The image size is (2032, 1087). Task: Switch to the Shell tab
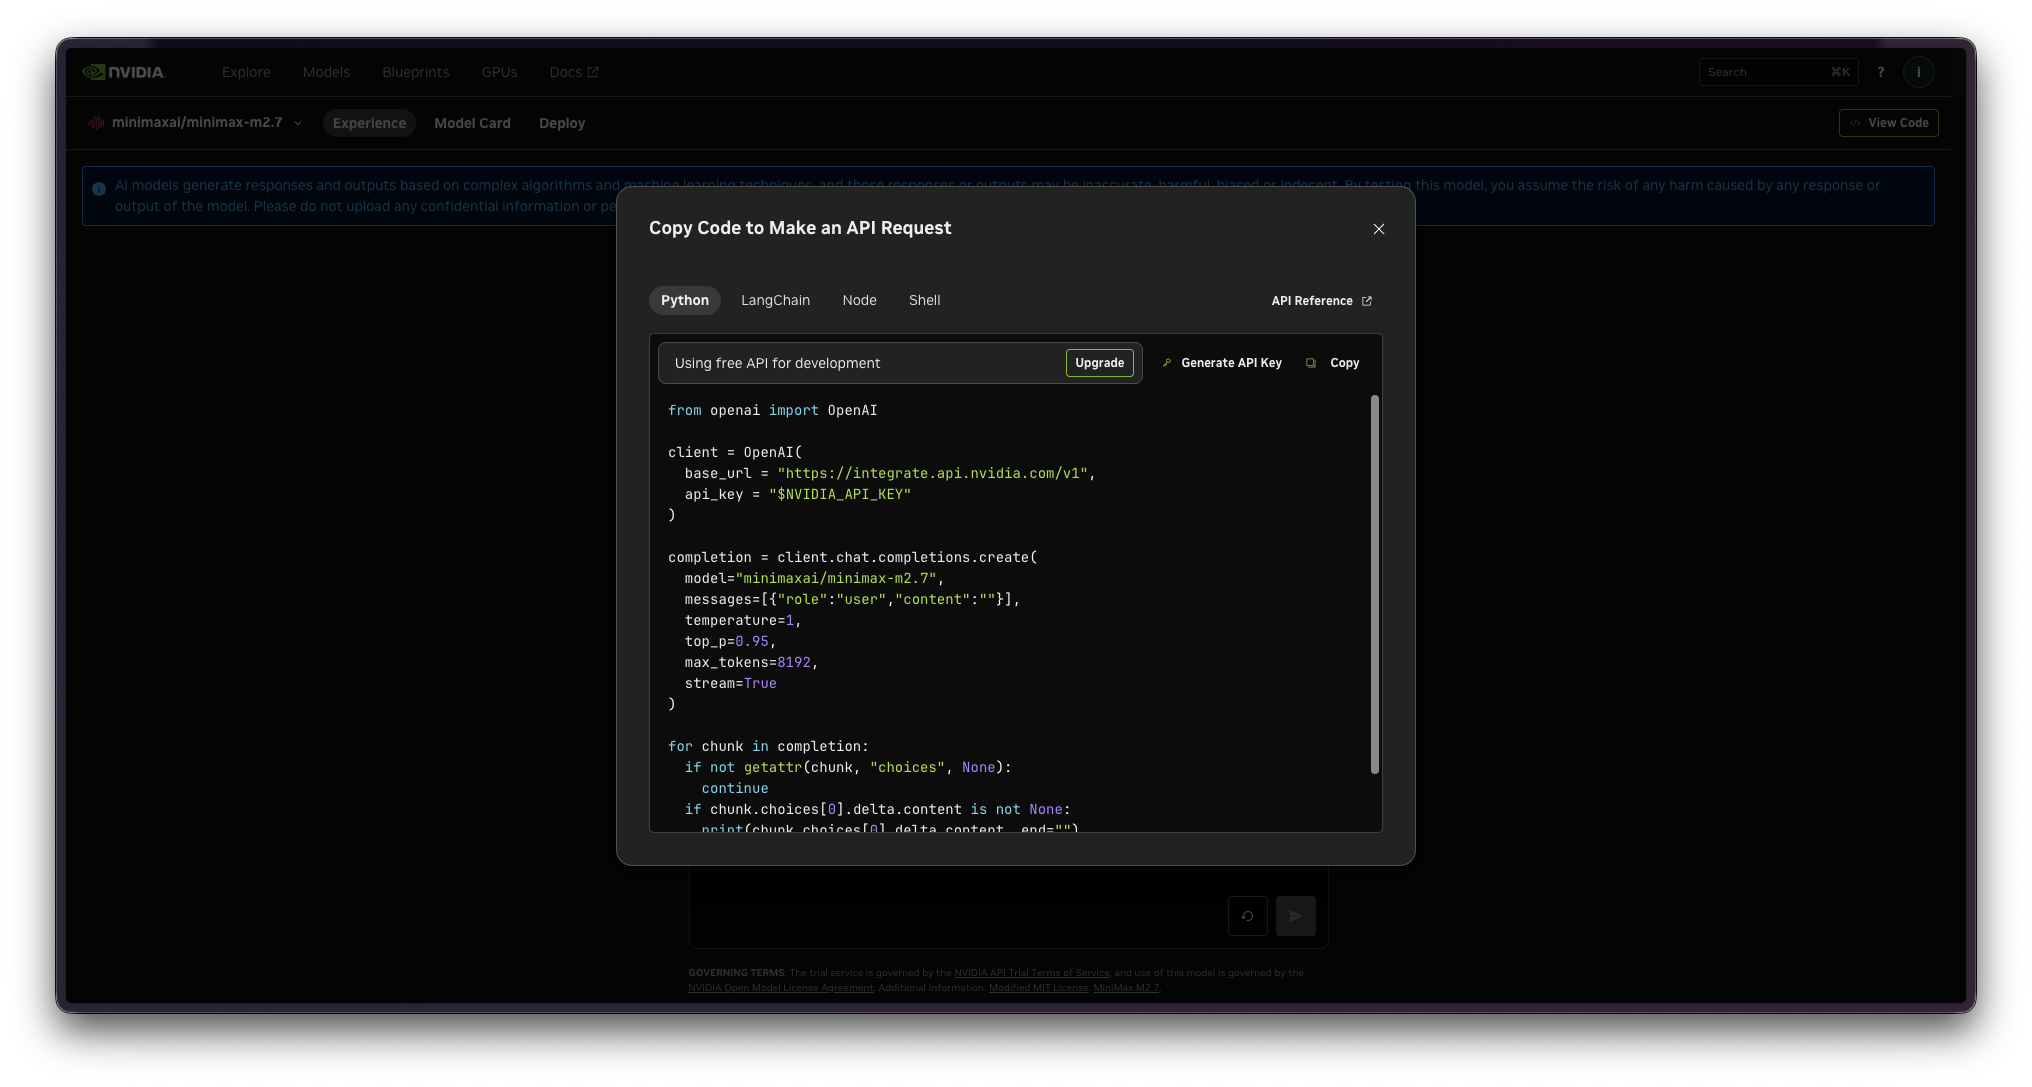click(924, 300)
